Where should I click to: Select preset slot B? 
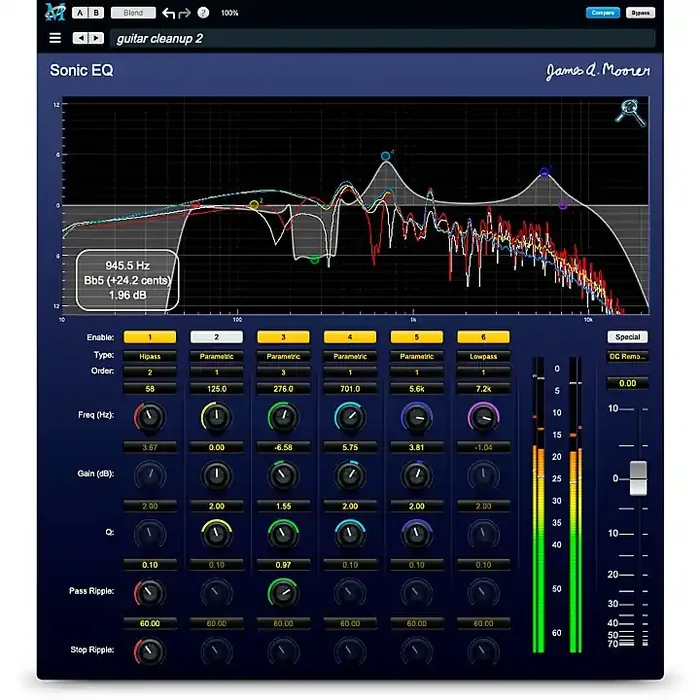[x=96, y=13]
